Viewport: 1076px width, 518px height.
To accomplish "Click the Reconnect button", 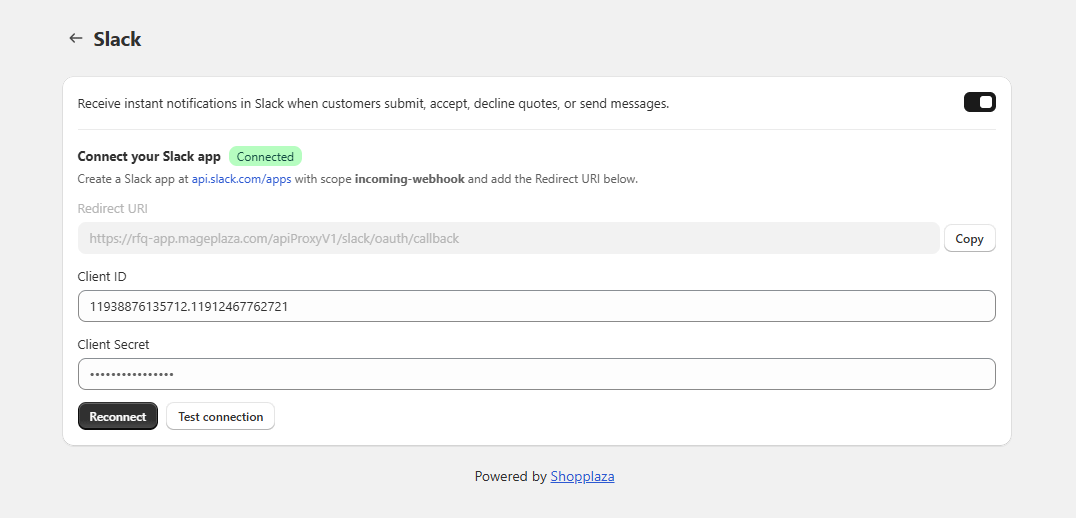I will [118, 416].
